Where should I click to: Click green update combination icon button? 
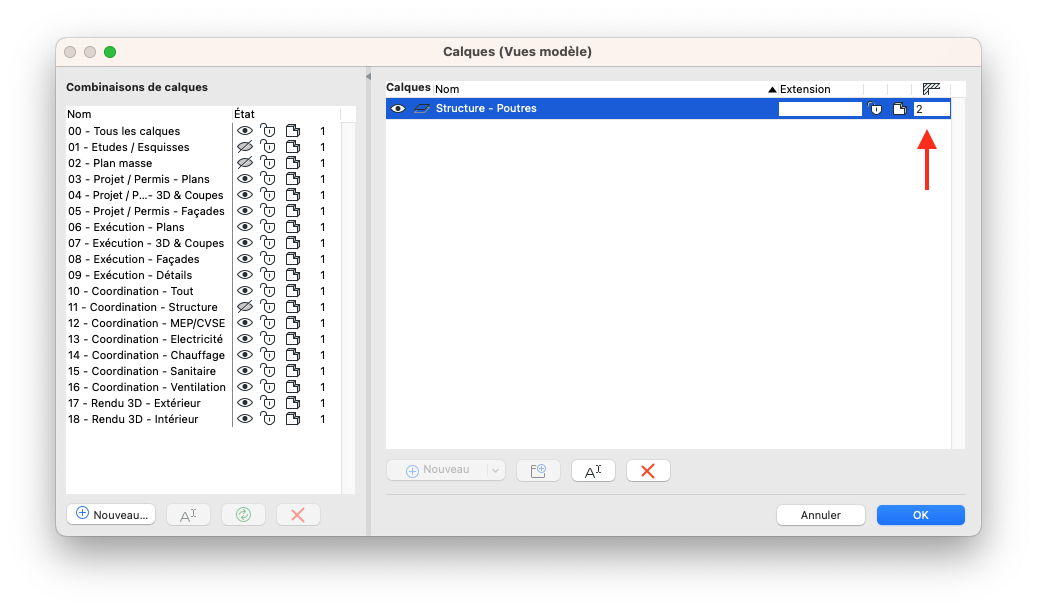click(x=243, y=514)
